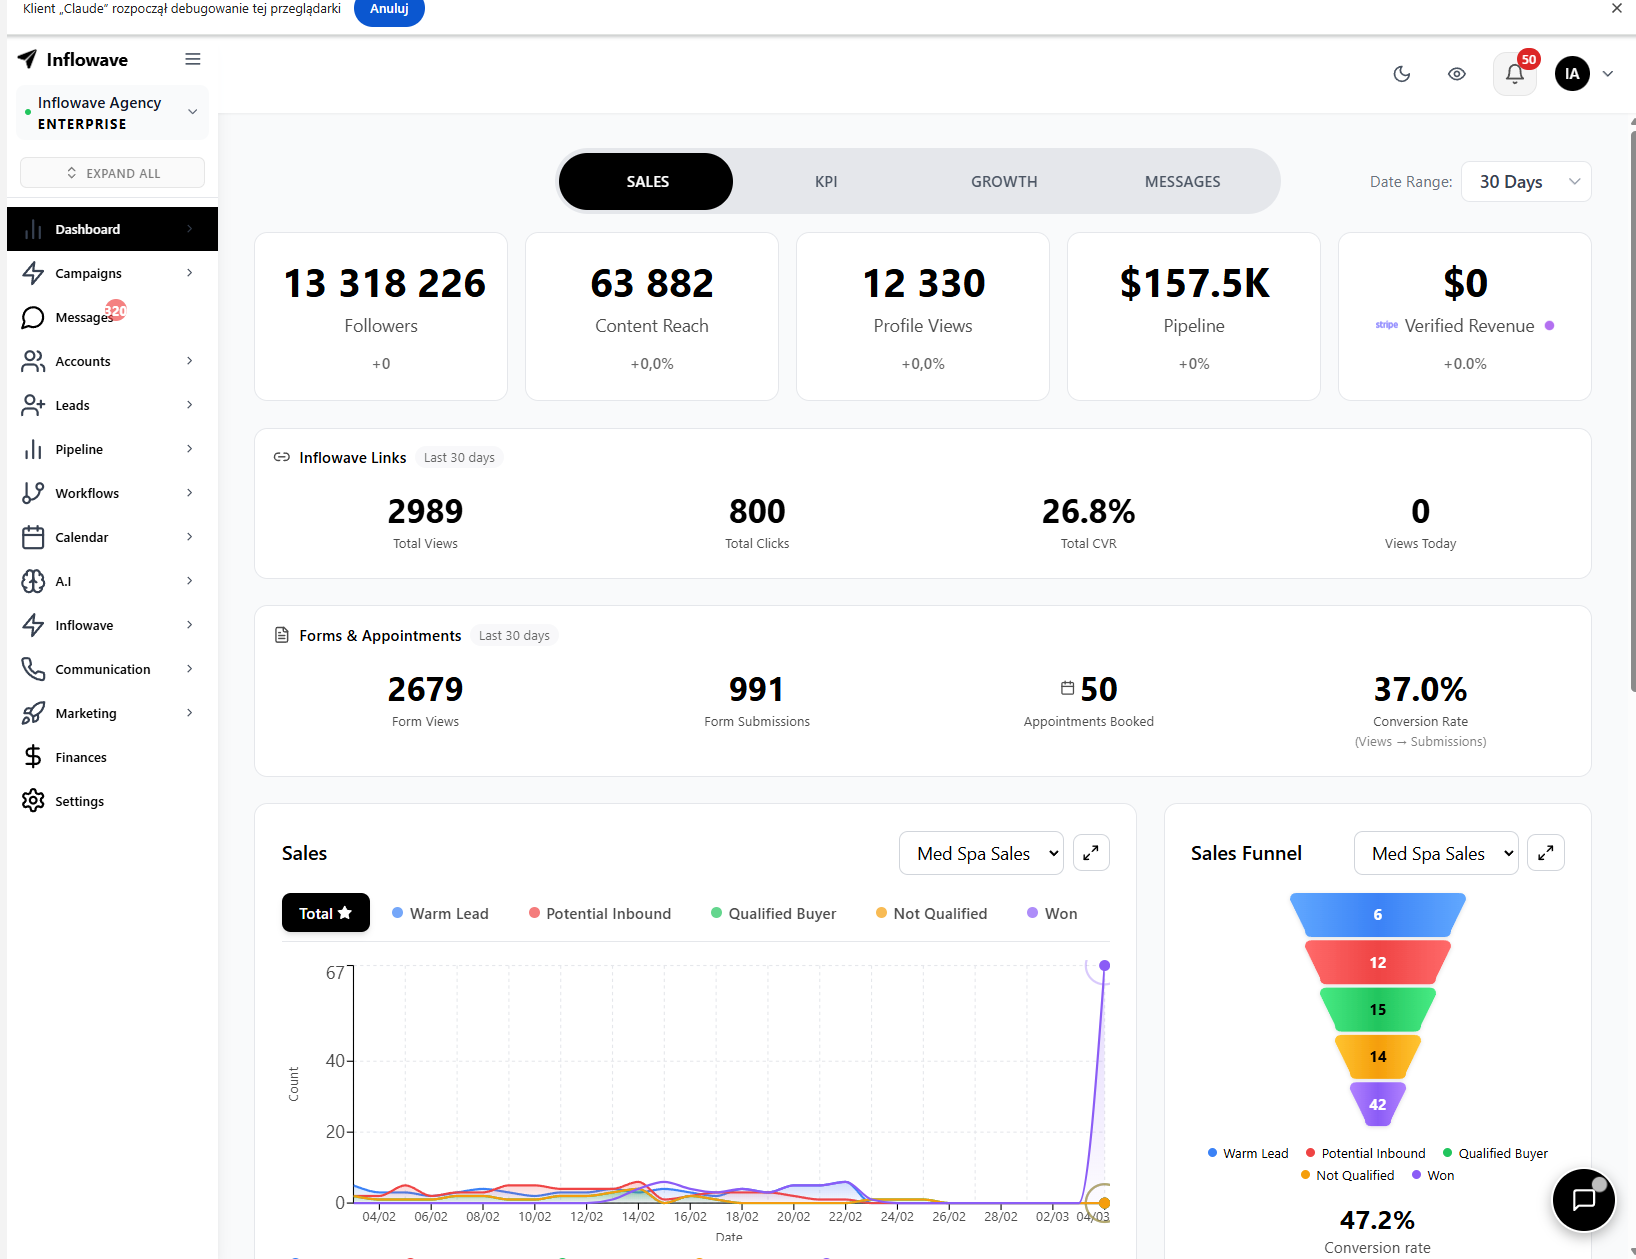This screenshot has width=1636, height=1259.
Task: Toggle the sidebar with the hamburger icon
Action: (192, 59)
